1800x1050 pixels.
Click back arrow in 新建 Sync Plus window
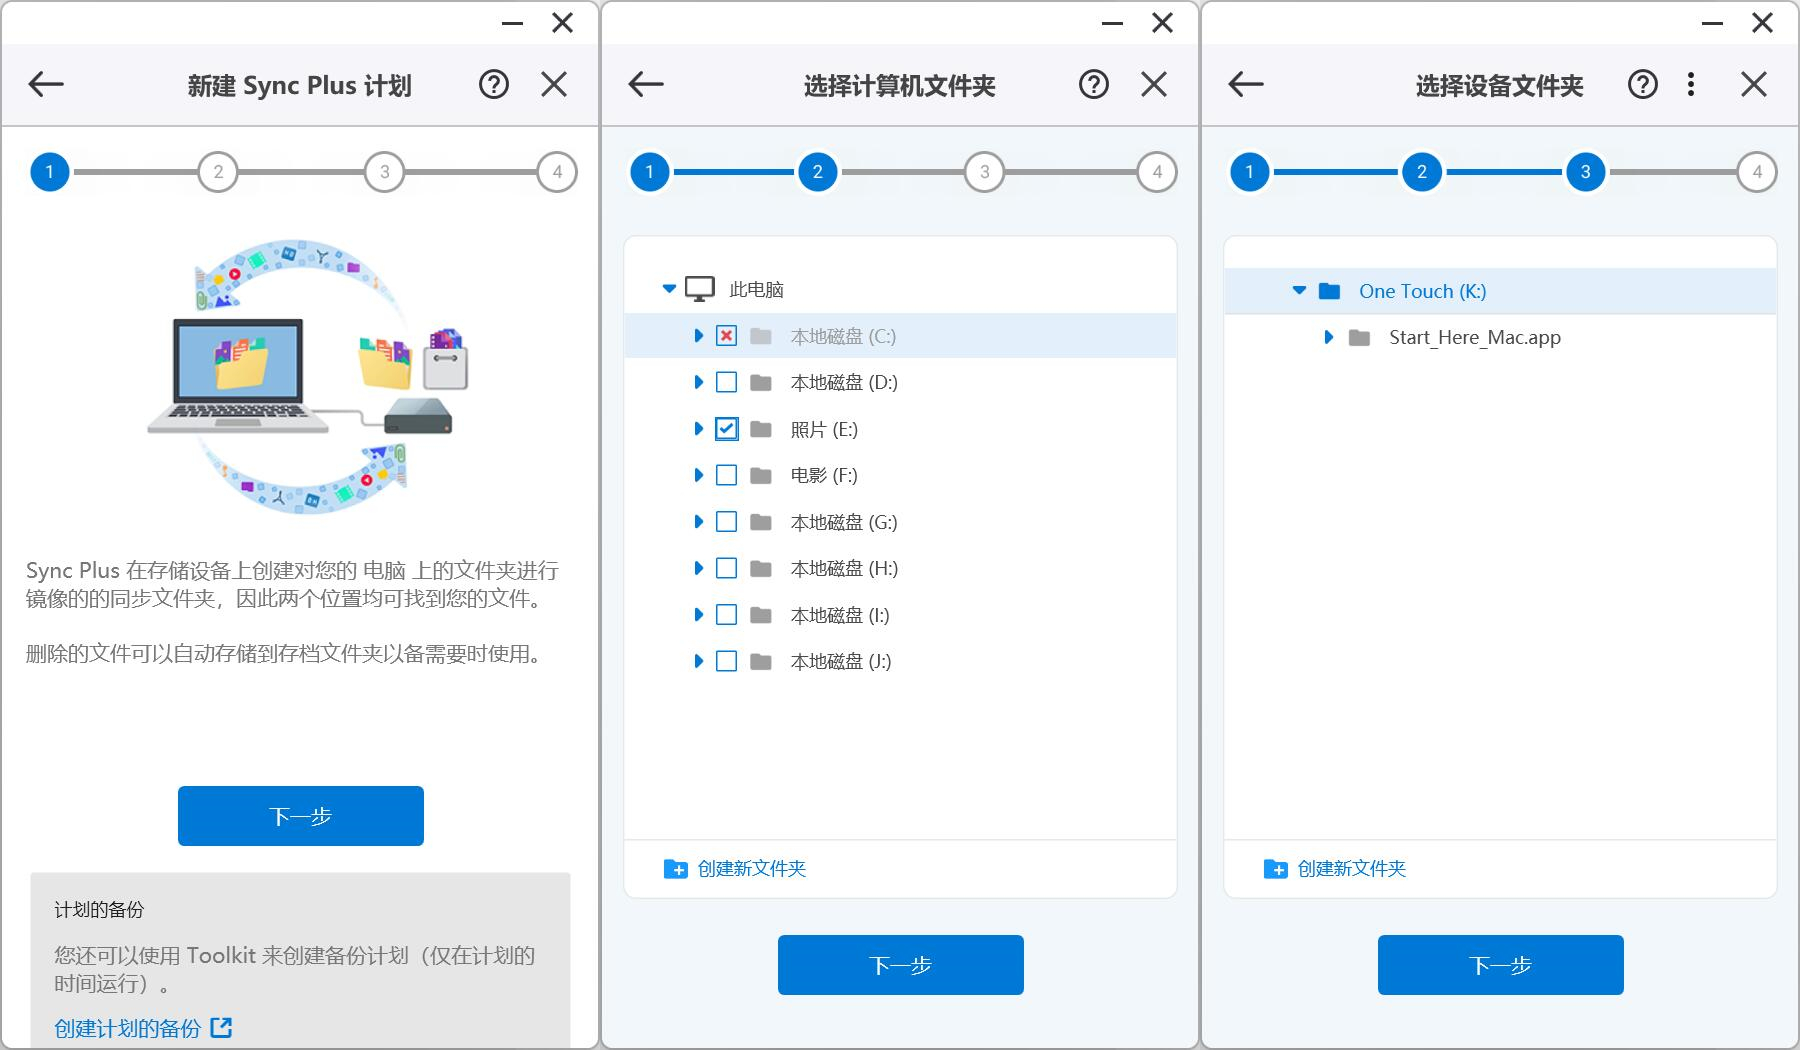click(44, 85)
